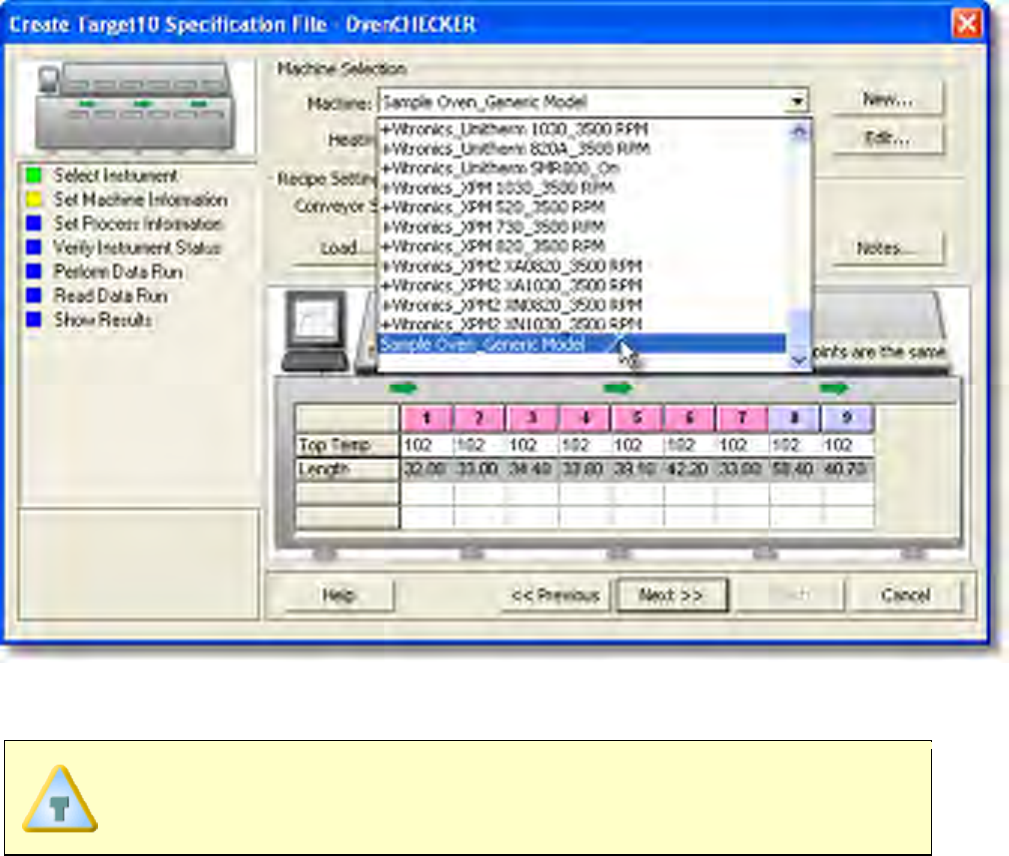This screenshot has height=856, width=1009.
Task: Select the zone 7 column header
Action: tap(742, 418)
